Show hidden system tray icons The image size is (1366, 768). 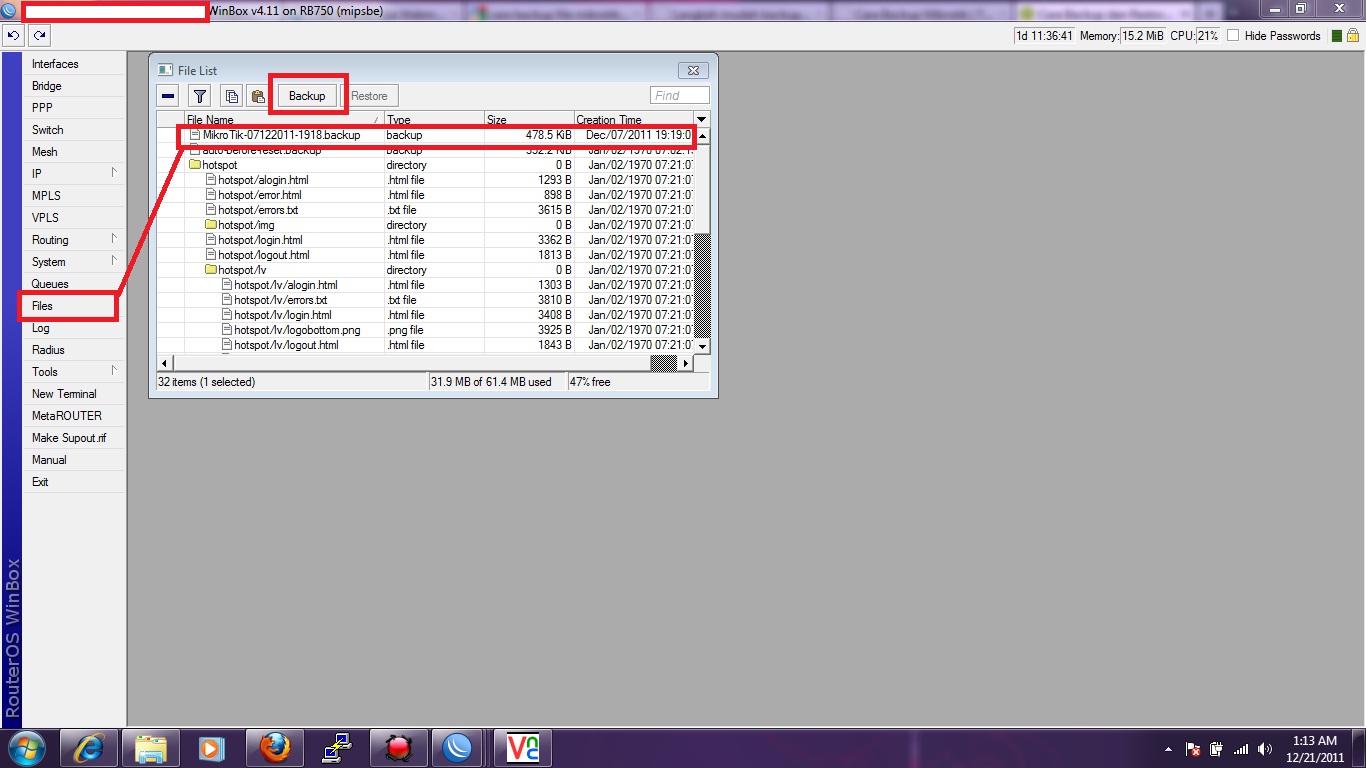(x=1168, y=749)
